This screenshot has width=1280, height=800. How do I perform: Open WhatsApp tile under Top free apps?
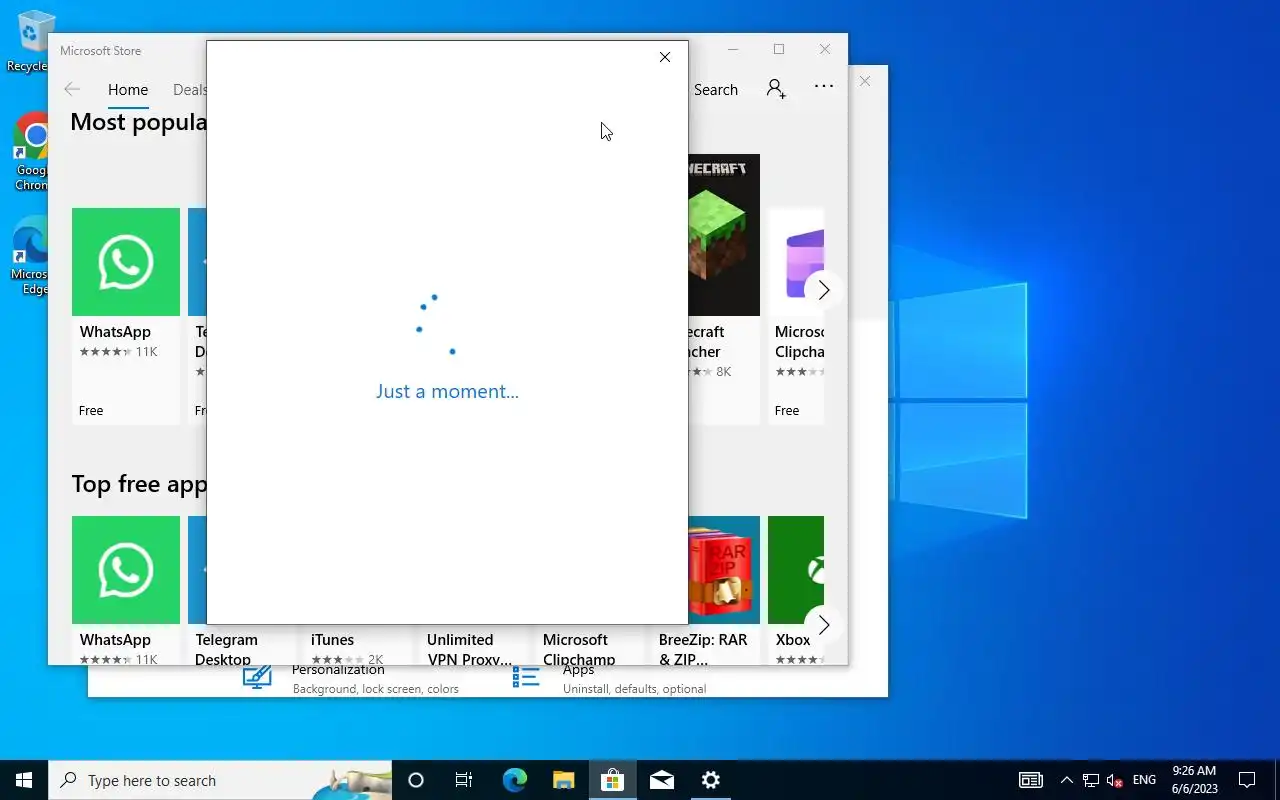(126, 590)
